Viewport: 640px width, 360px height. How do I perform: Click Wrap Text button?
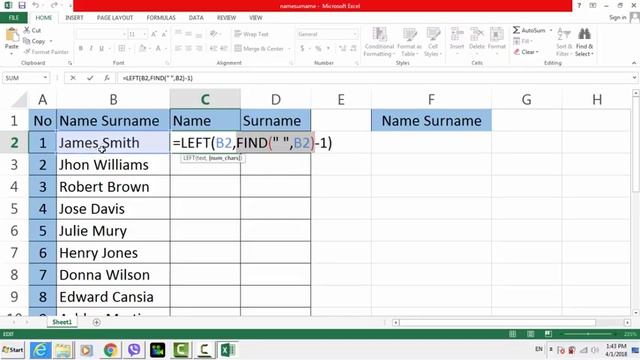click(252, 34)
